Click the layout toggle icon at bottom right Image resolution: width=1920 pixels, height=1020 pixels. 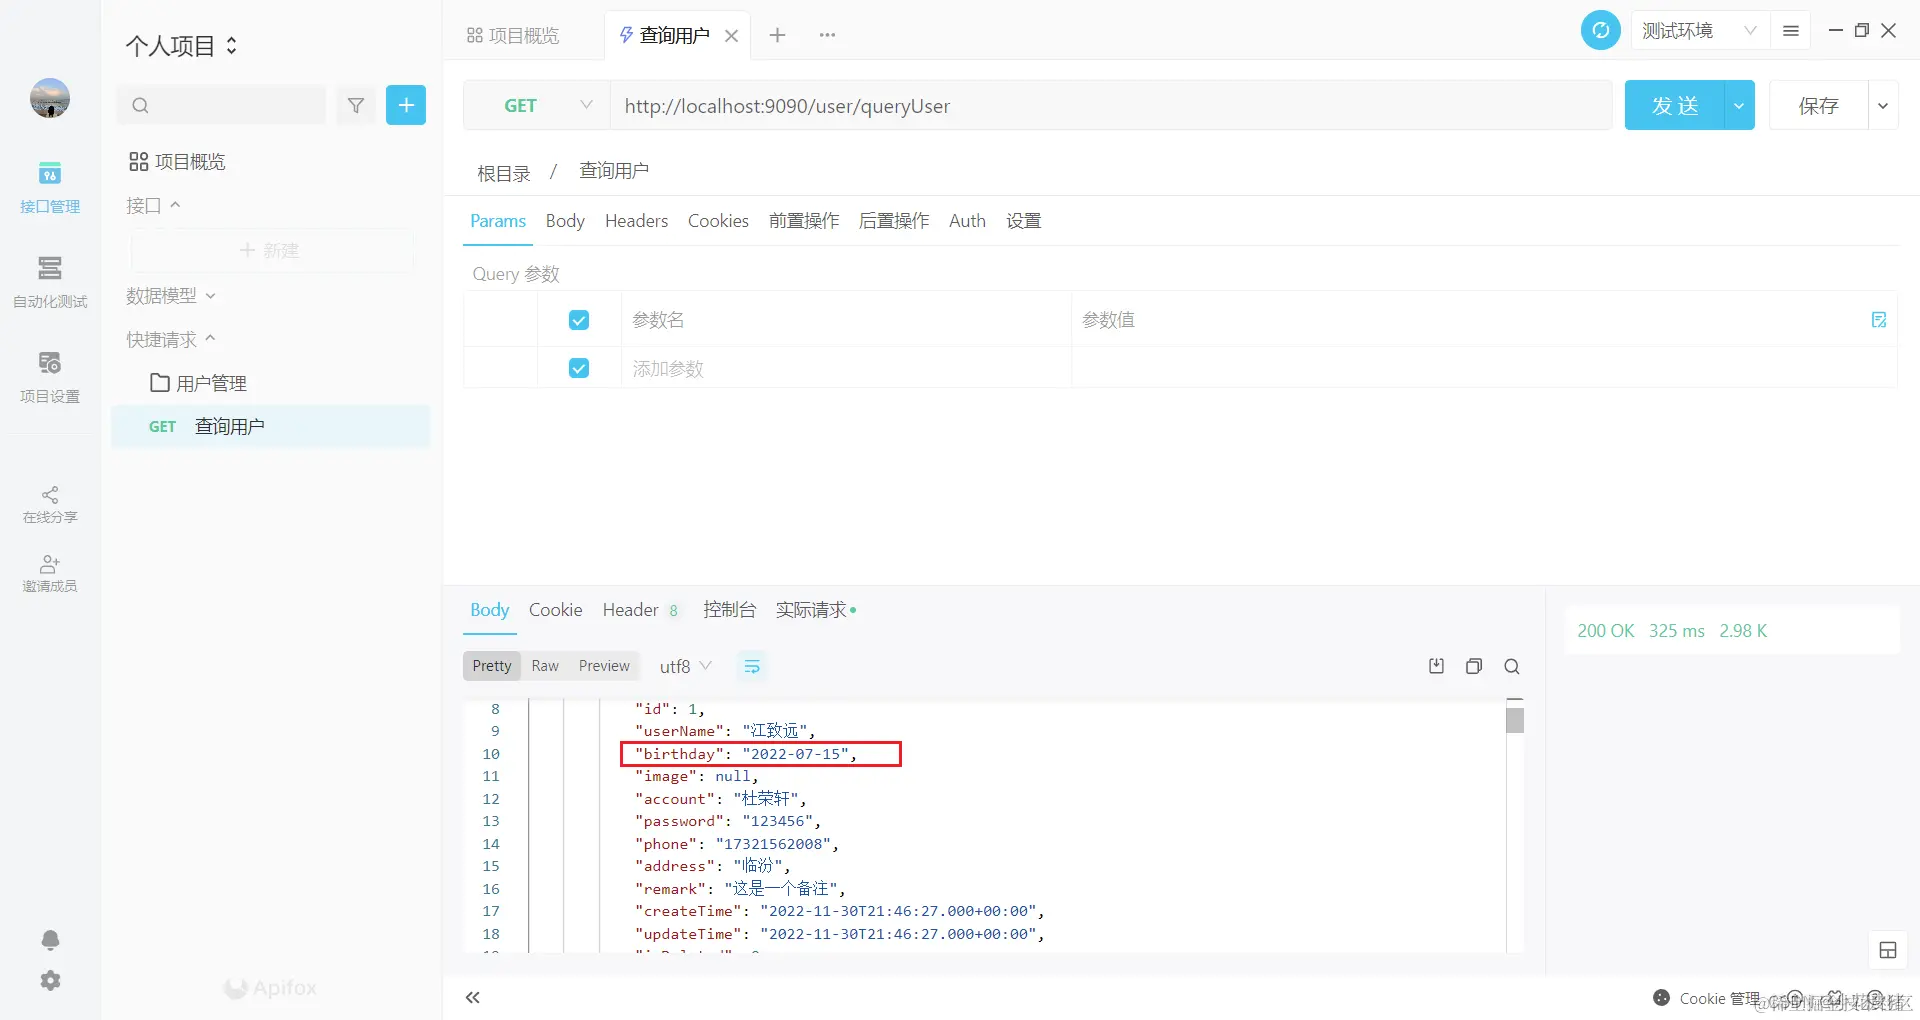[x=1888, y=950]
